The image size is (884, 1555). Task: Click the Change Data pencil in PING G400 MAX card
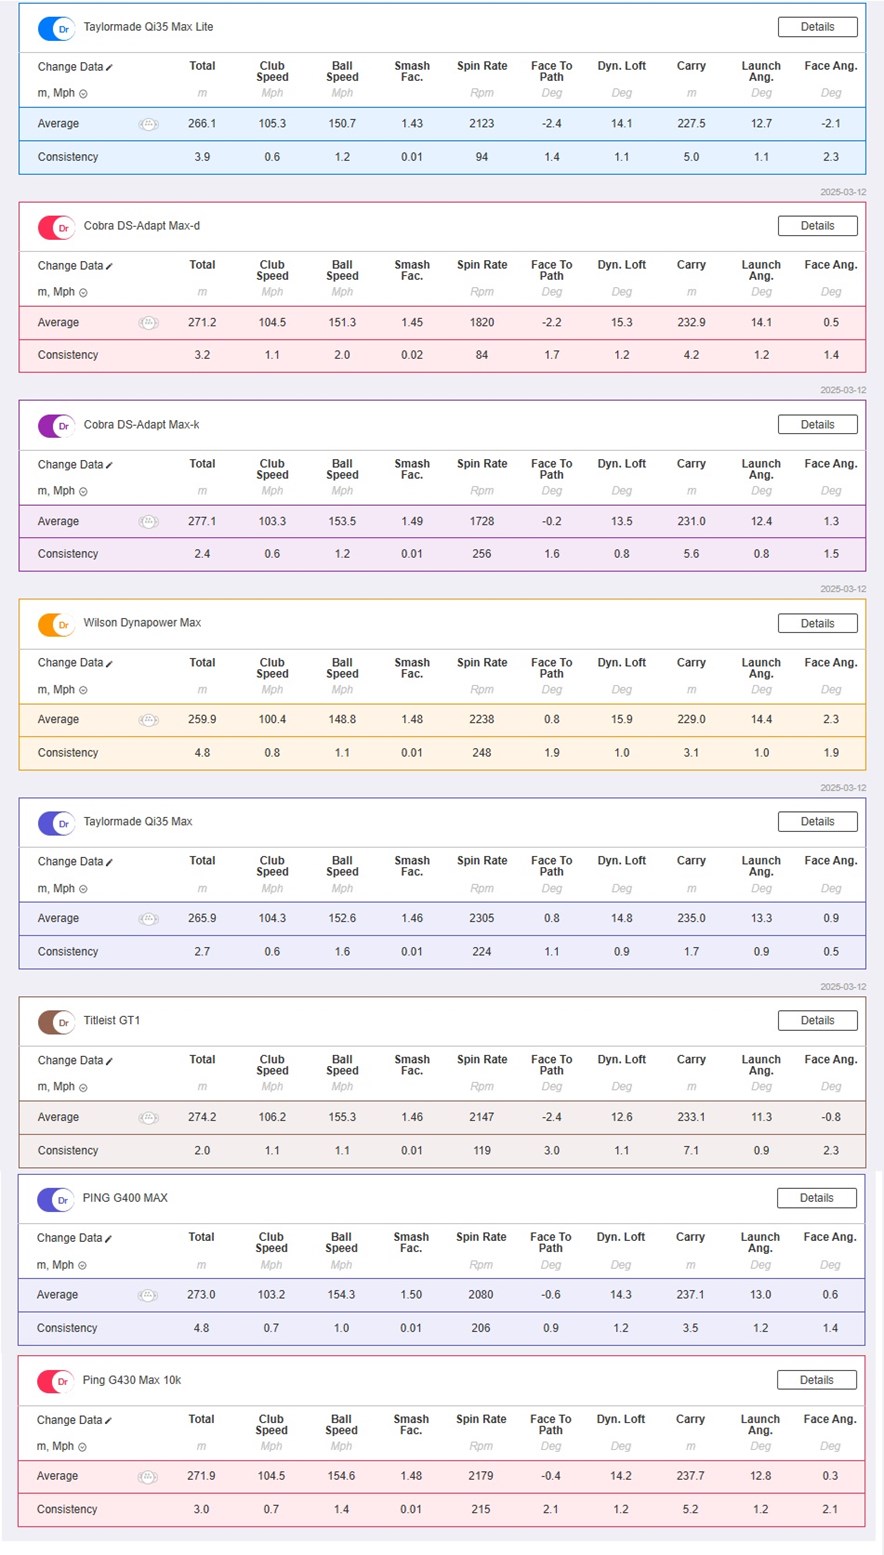[108, 1239]
